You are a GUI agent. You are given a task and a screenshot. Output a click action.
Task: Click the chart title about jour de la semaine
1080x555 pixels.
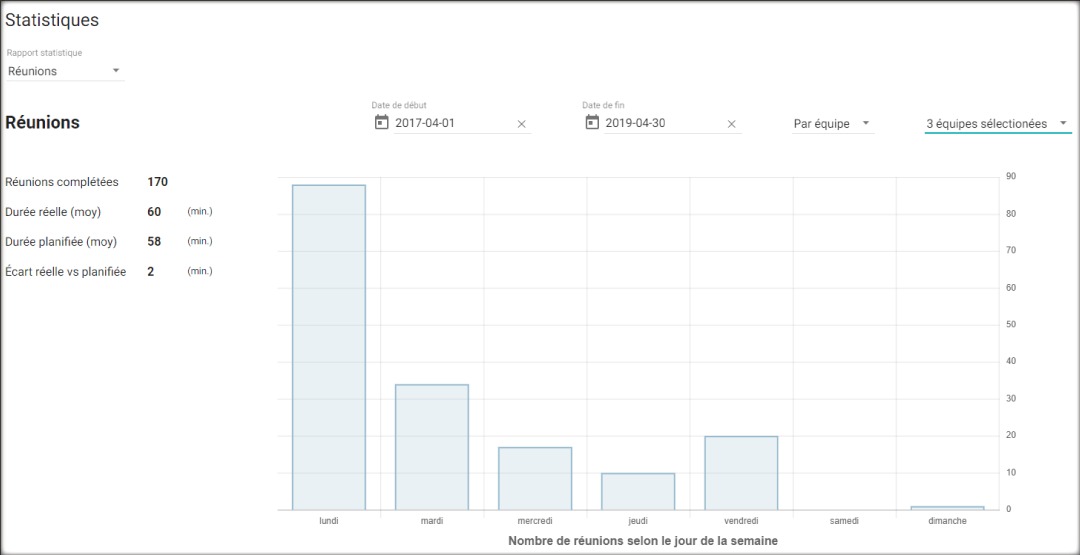coord(643,541)
